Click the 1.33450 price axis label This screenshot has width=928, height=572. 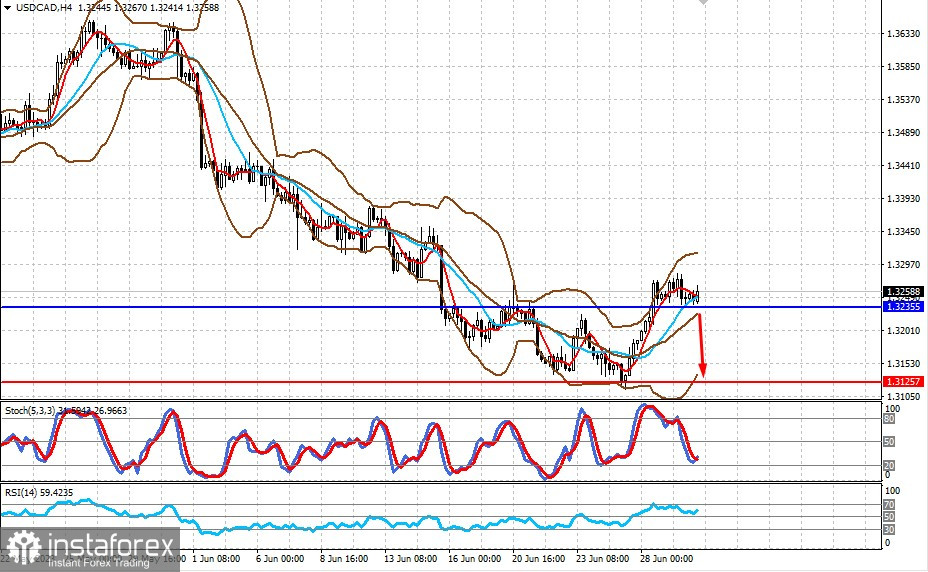(903, 232)
